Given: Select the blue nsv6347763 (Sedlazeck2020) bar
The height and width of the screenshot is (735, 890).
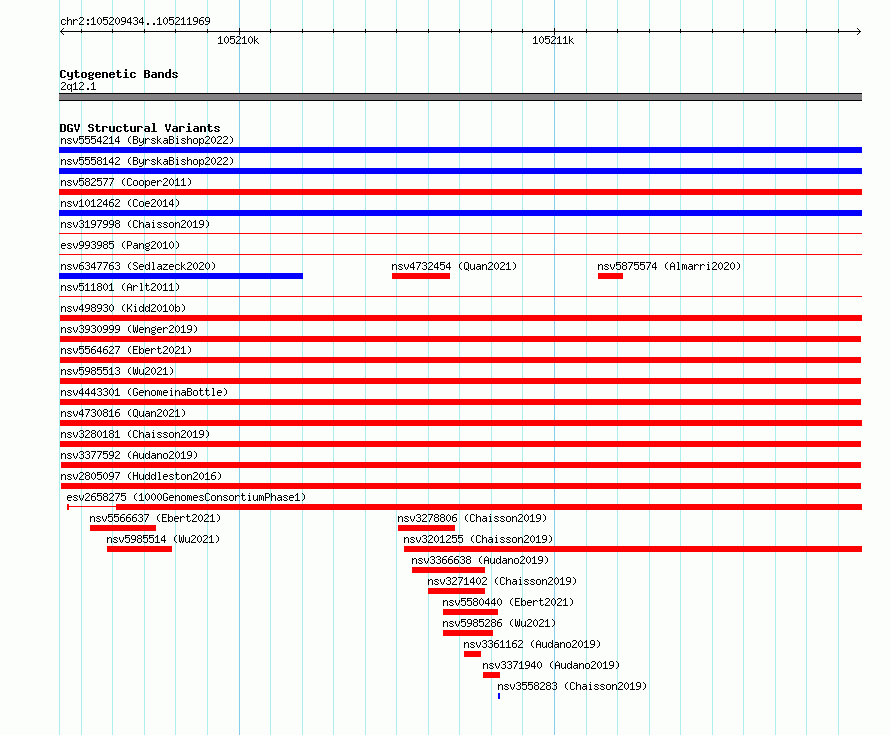Looking at the screenshot, I should (x=181, y=276).
